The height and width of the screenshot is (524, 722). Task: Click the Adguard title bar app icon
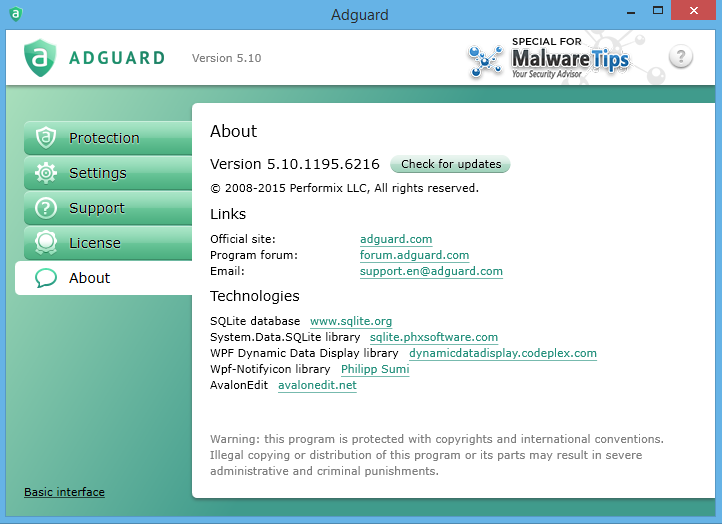point(16,14)
